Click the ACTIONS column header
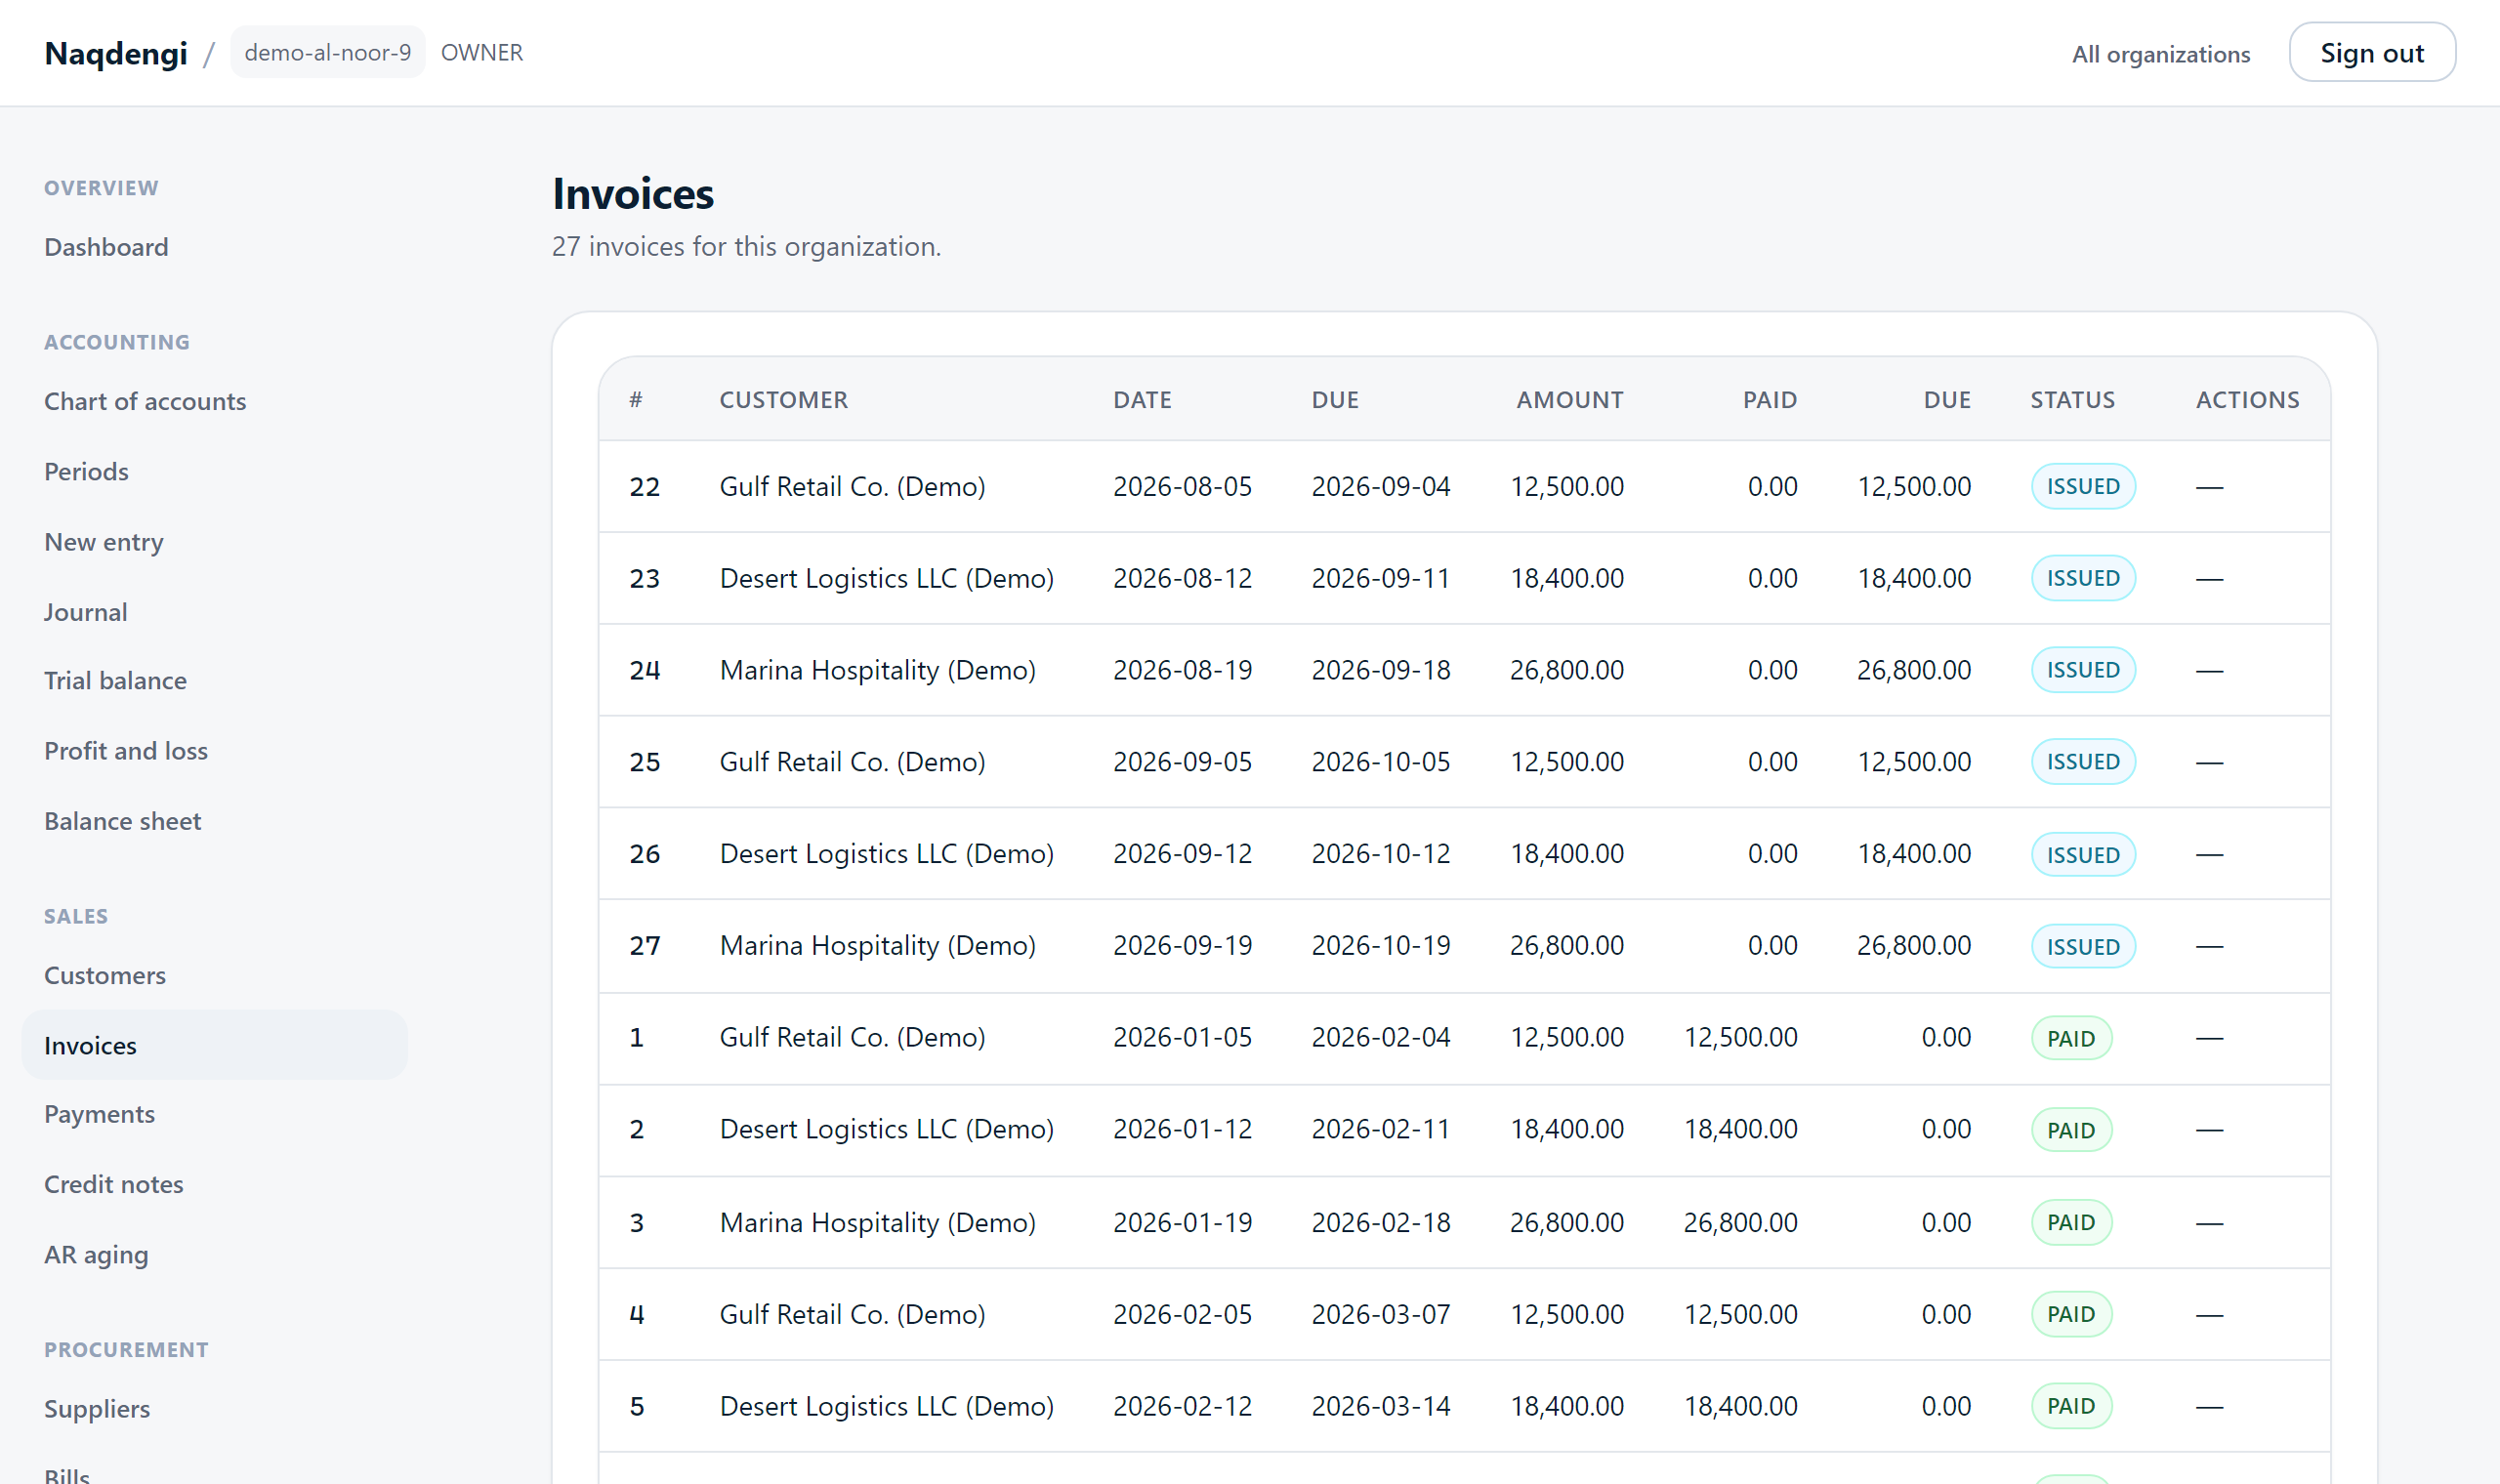Viewport: 2500px width, 1484px height. [x=2247, y=400]
